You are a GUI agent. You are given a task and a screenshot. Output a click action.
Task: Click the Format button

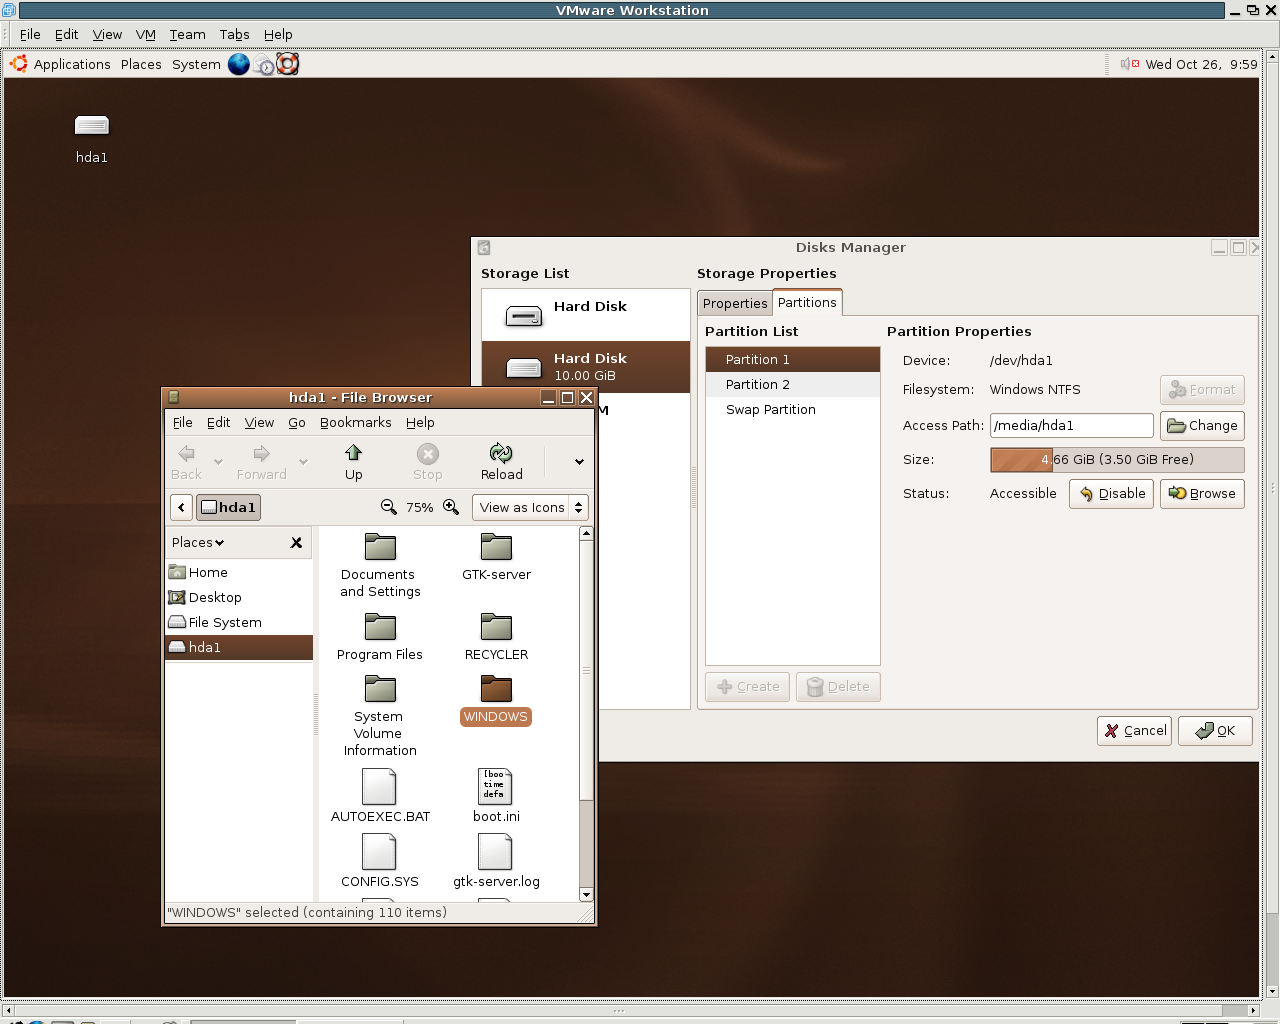point(1202,389)
